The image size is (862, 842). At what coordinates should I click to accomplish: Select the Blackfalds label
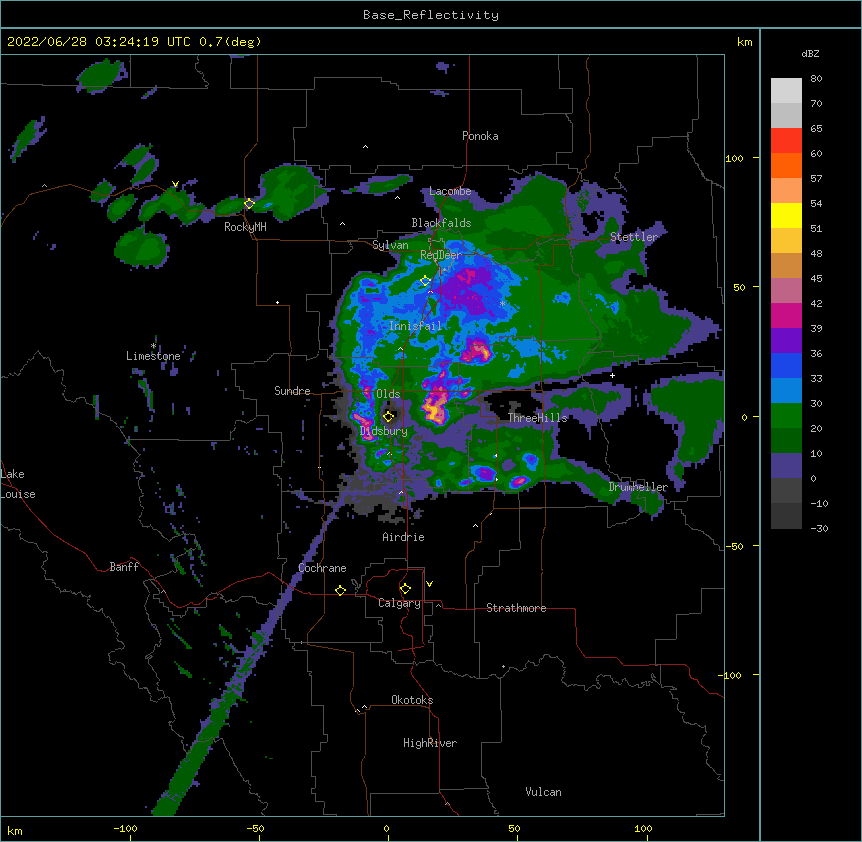441,223
